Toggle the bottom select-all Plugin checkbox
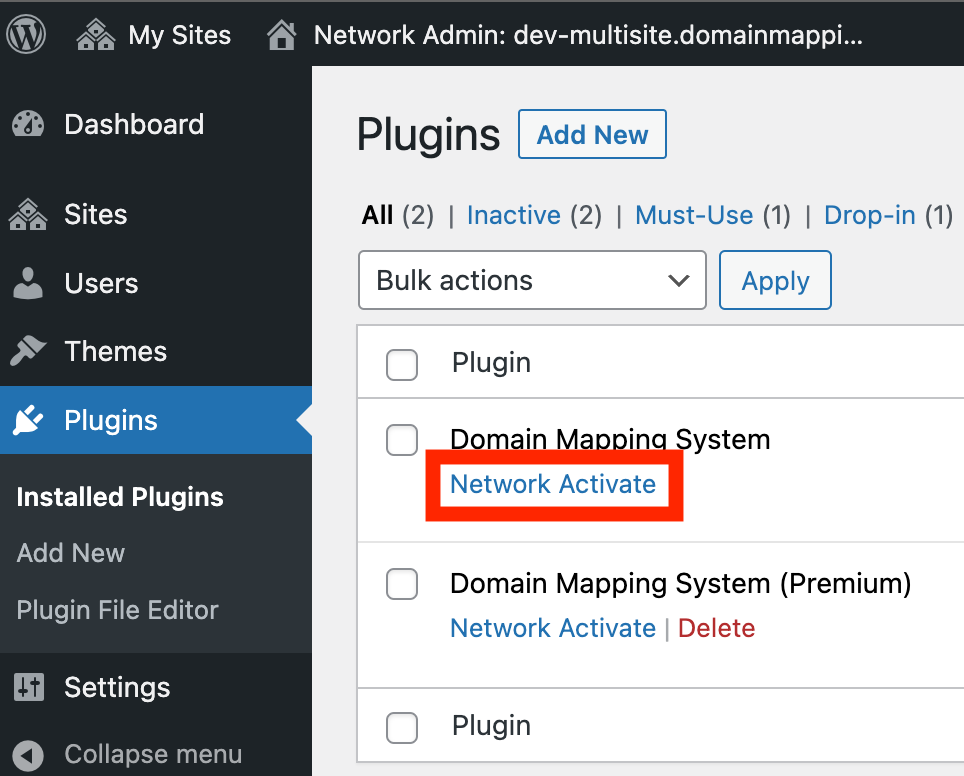This screenshot has height=776, width=964. pyautogui.click(x=402, y=727)
